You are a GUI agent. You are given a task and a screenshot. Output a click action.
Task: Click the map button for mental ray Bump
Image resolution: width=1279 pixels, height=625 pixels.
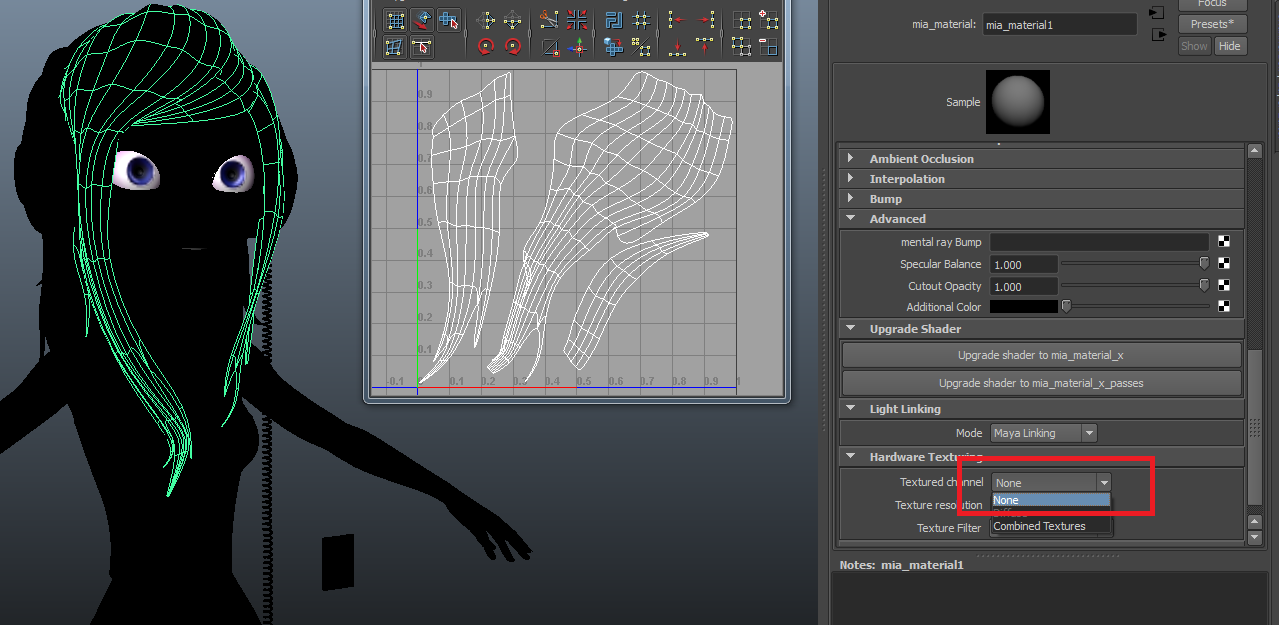pos(1224,242)
